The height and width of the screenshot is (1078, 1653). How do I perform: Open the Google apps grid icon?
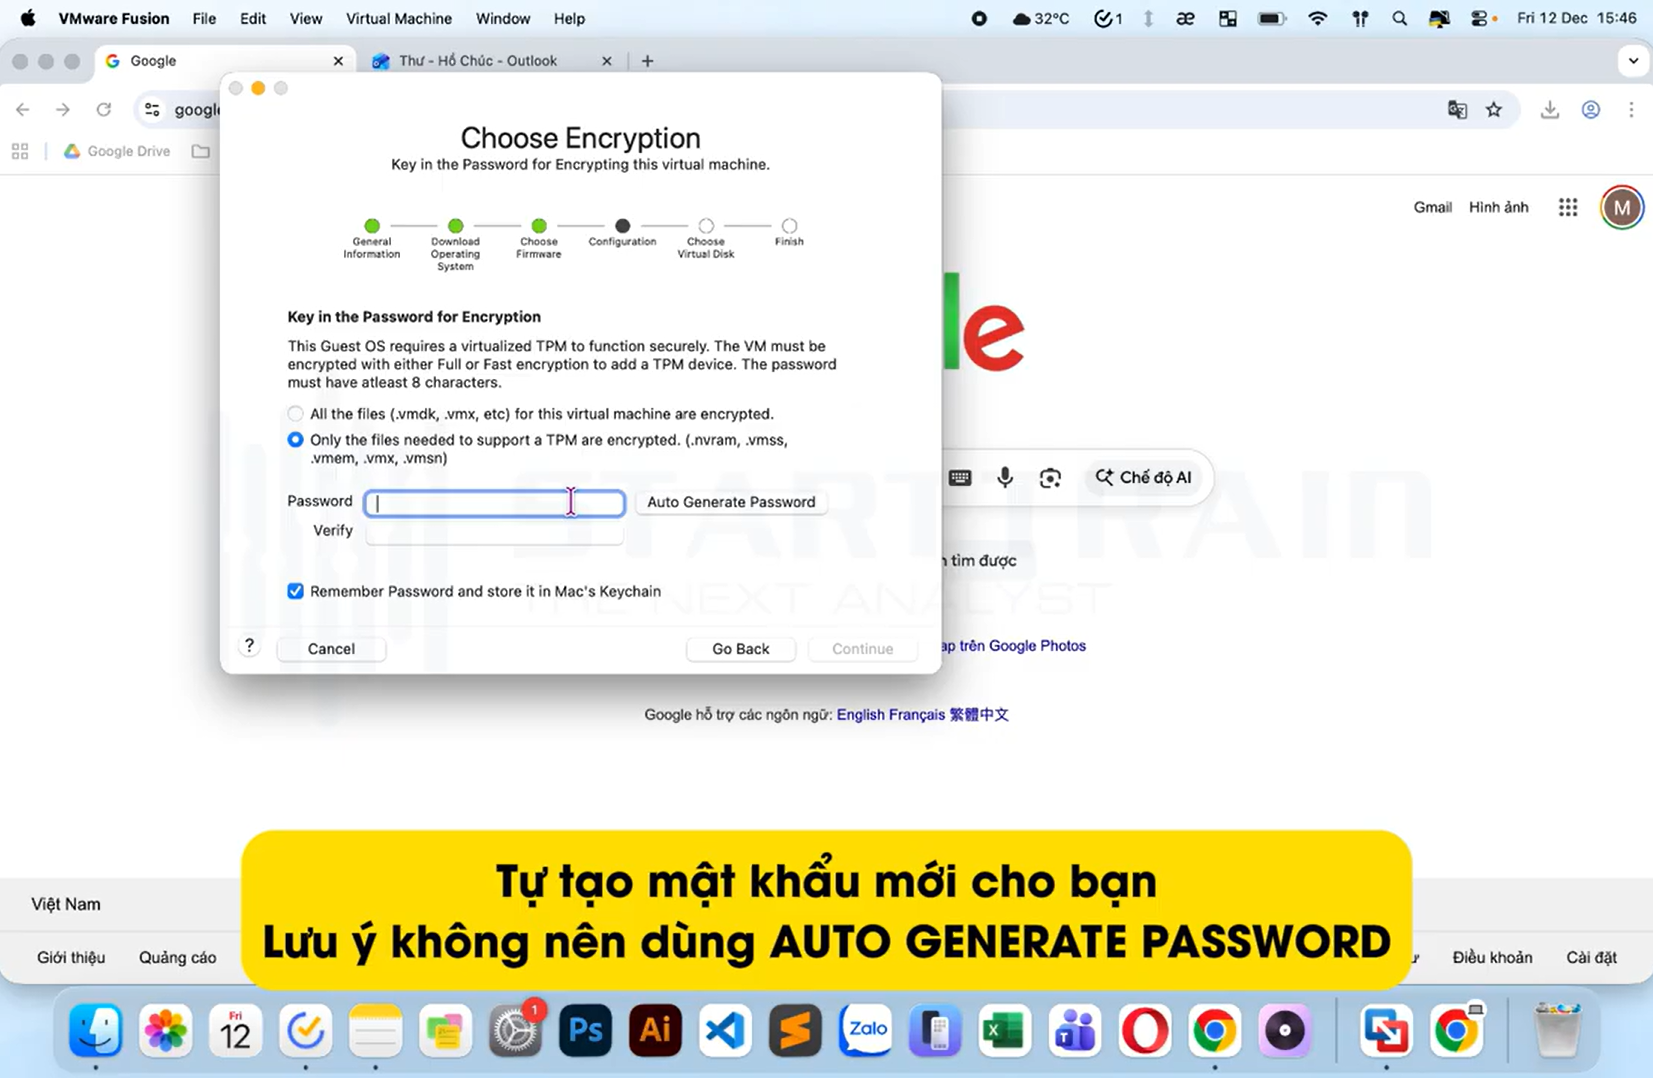point(1567,207)
